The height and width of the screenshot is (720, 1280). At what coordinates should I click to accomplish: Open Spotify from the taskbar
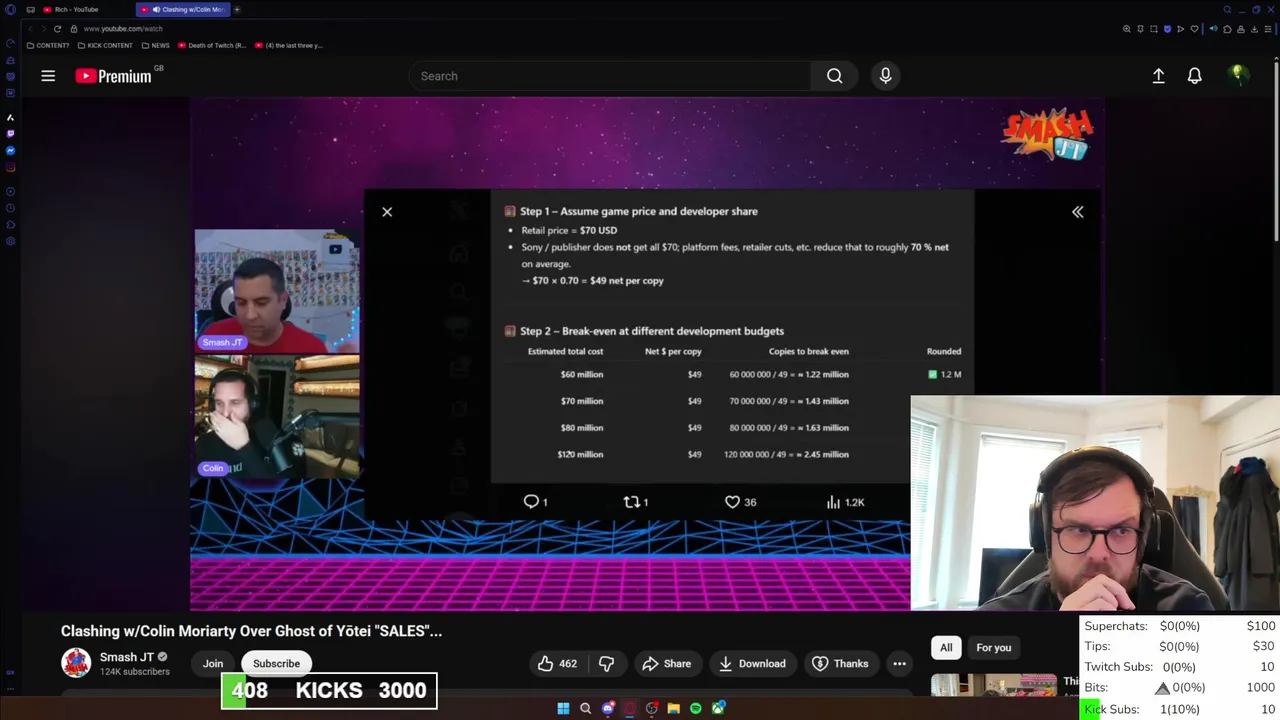point(695,708)
